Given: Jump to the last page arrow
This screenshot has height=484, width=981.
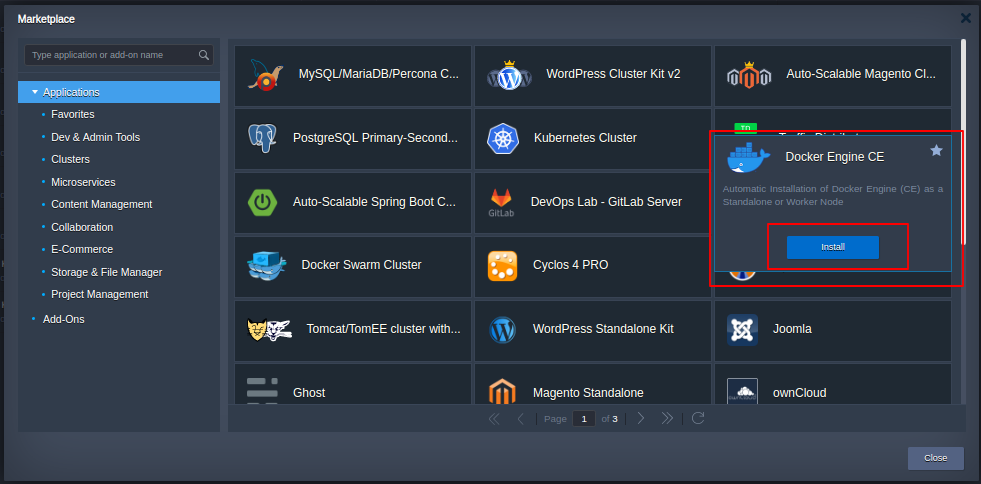Looking at the screenshot, I should (668, 418).
